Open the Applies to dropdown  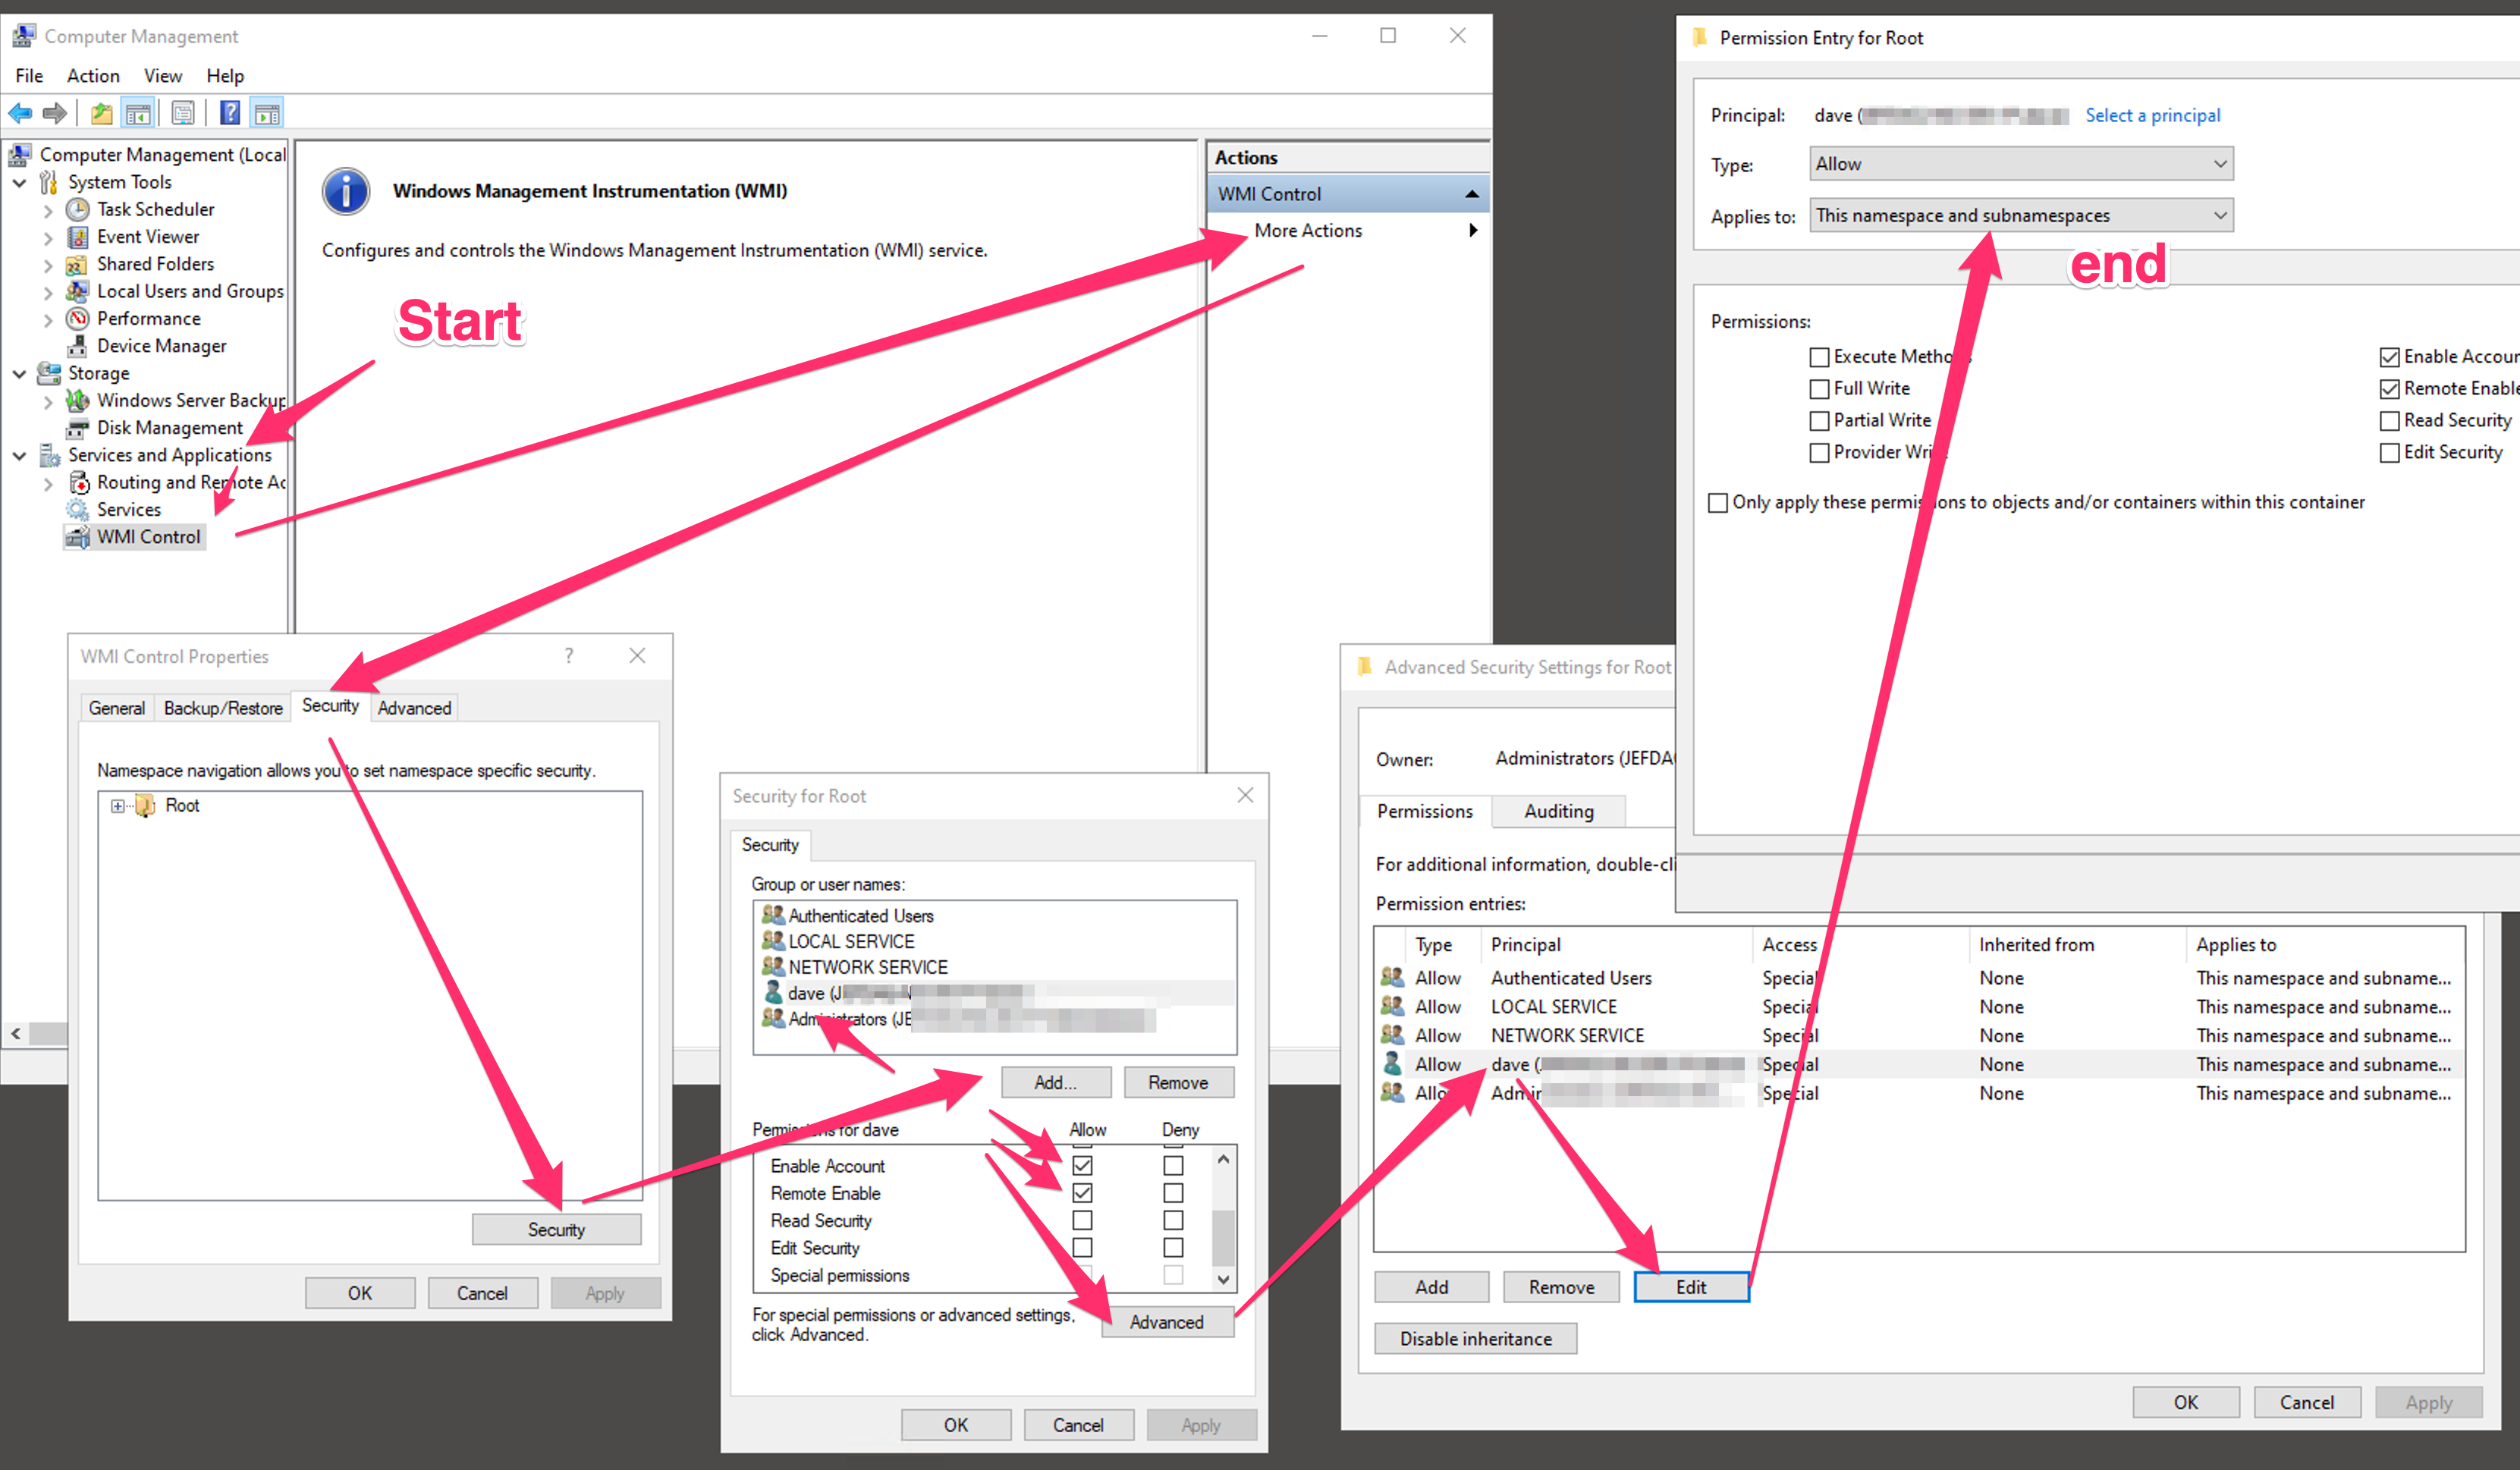pyautogui.click(x=2219, y=214)
